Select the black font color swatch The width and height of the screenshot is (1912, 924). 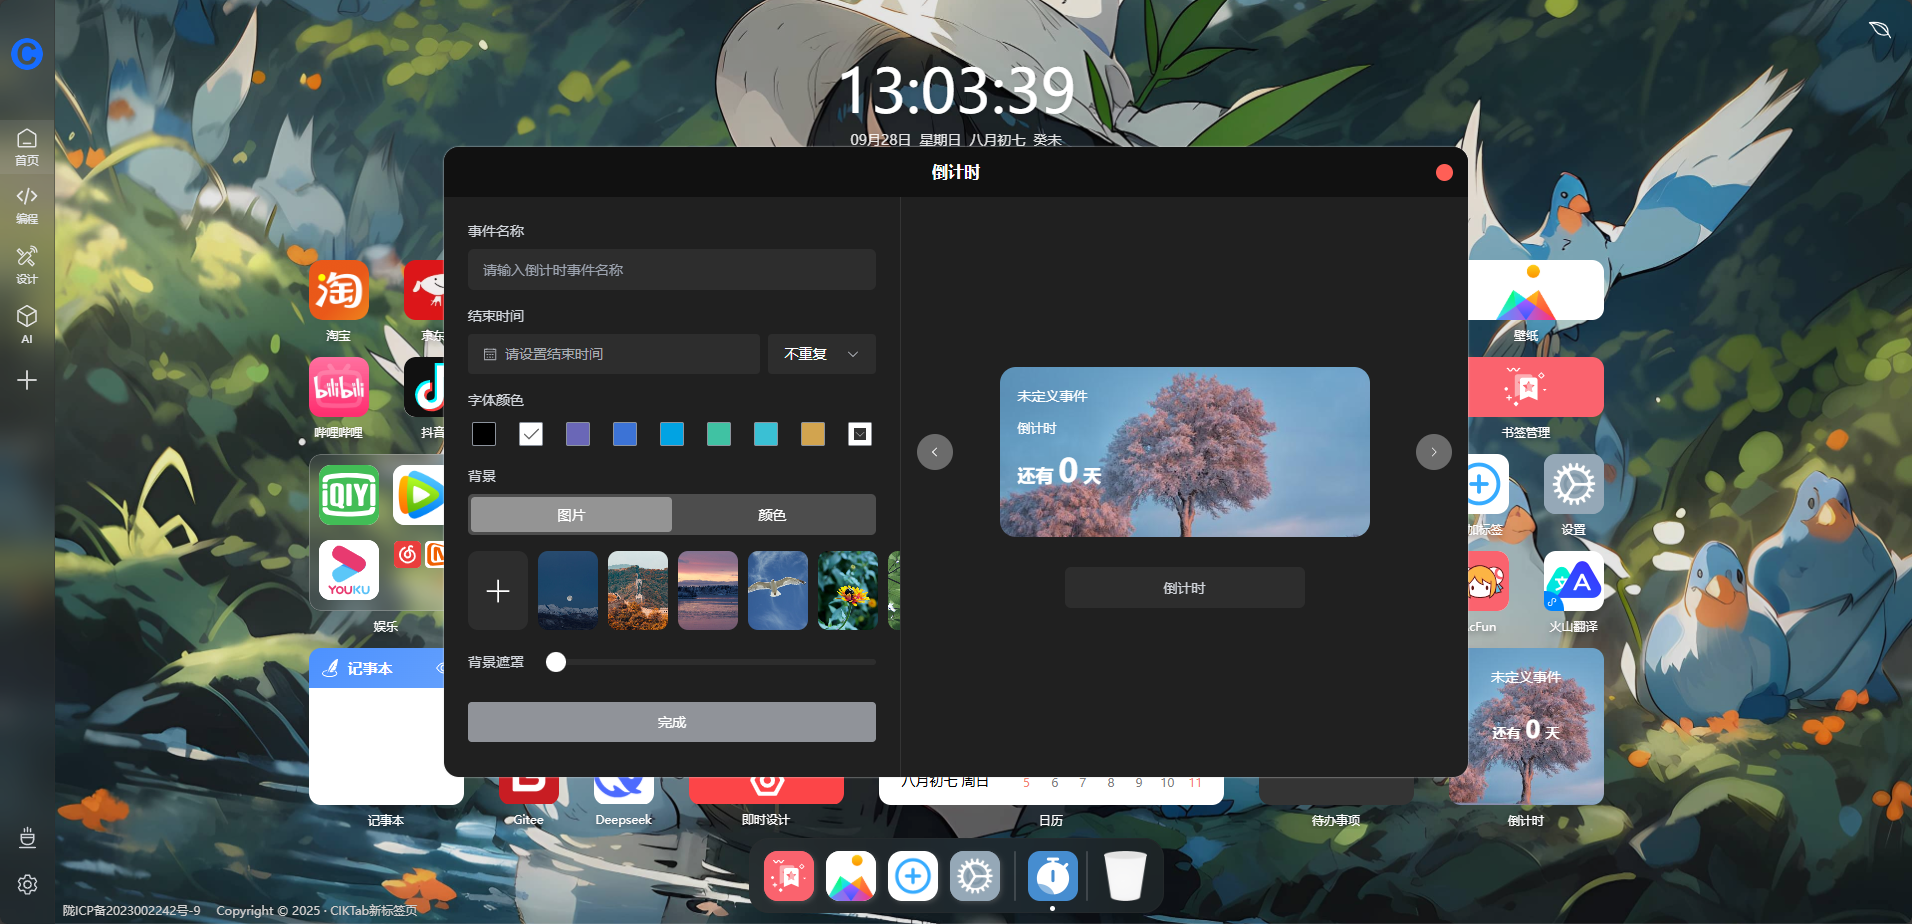(484, 434)
